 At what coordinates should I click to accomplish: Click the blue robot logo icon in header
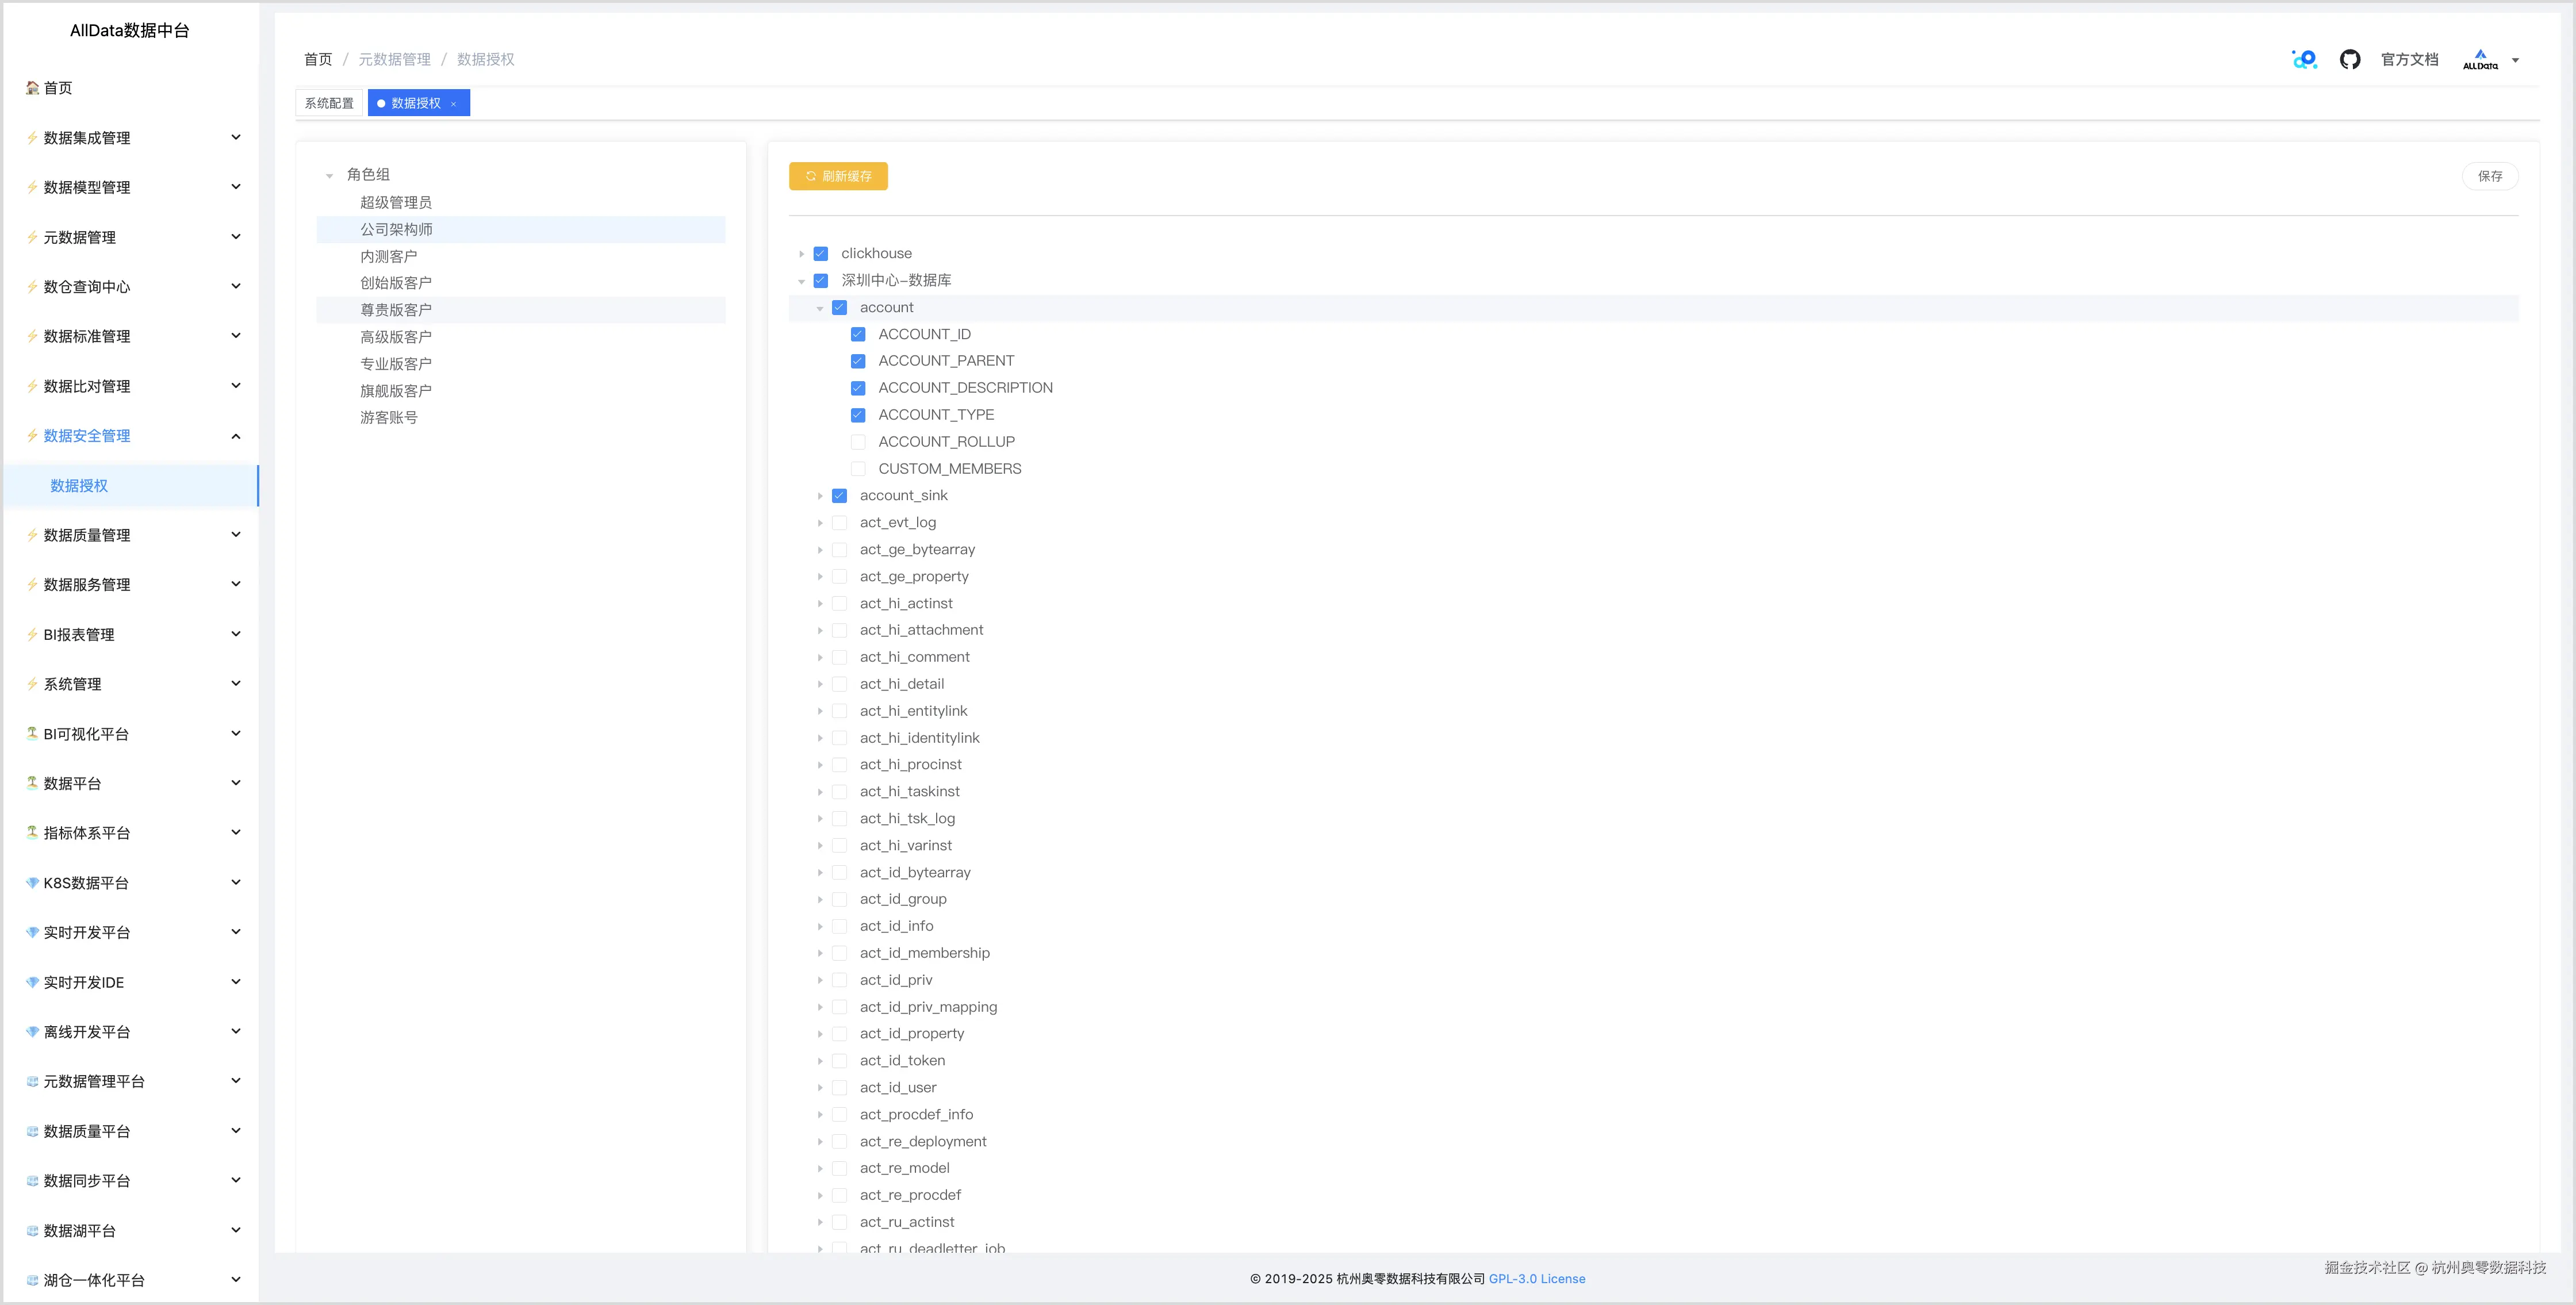click(2304, 60)
